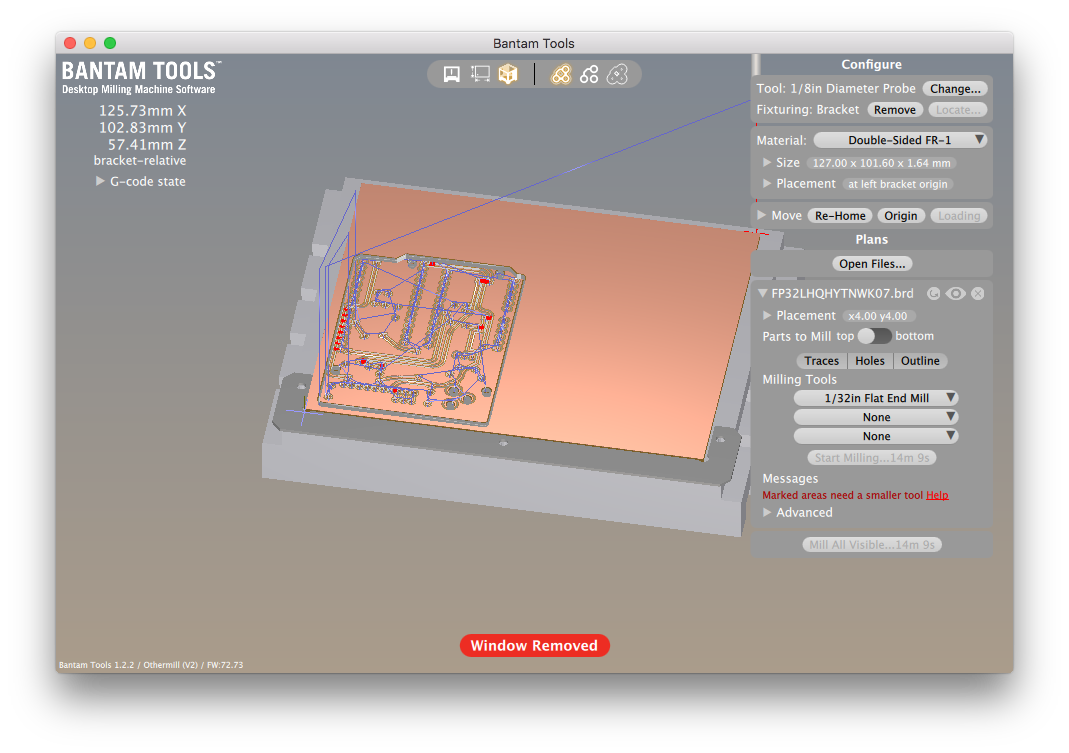Activate the 3D cube perspective view icon
Screen dimensions: 1069x753
pos(508,74)
